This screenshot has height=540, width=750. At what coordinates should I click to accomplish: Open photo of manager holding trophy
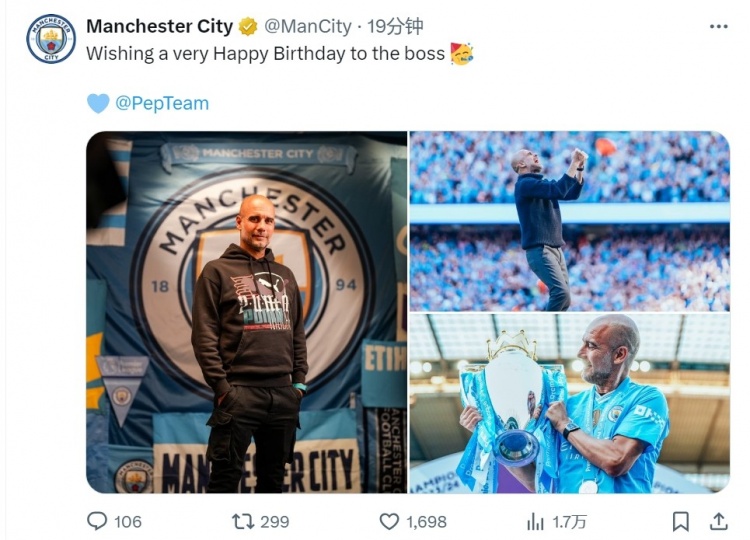pos(569,403)
